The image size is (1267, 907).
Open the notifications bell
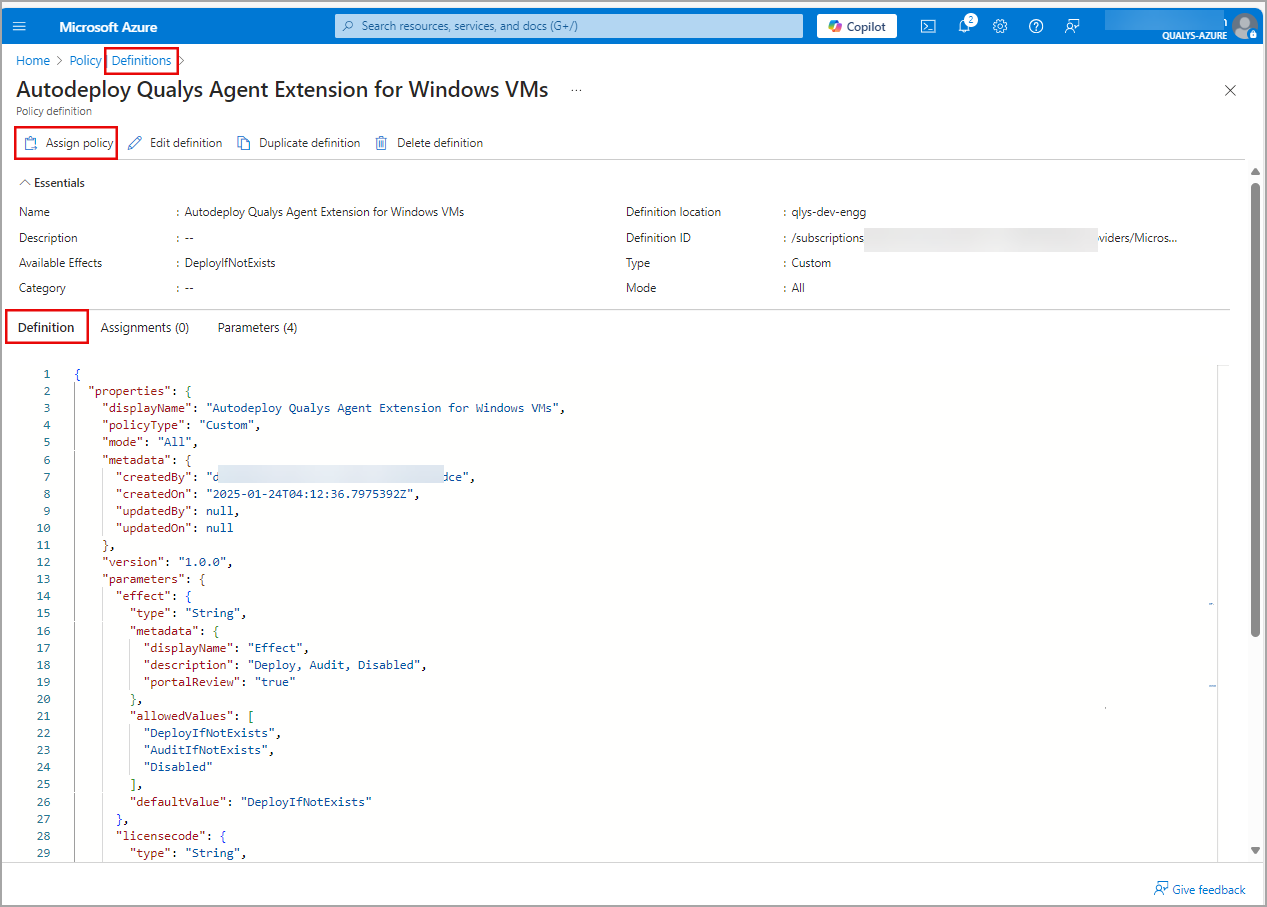(x=964, y=26)
